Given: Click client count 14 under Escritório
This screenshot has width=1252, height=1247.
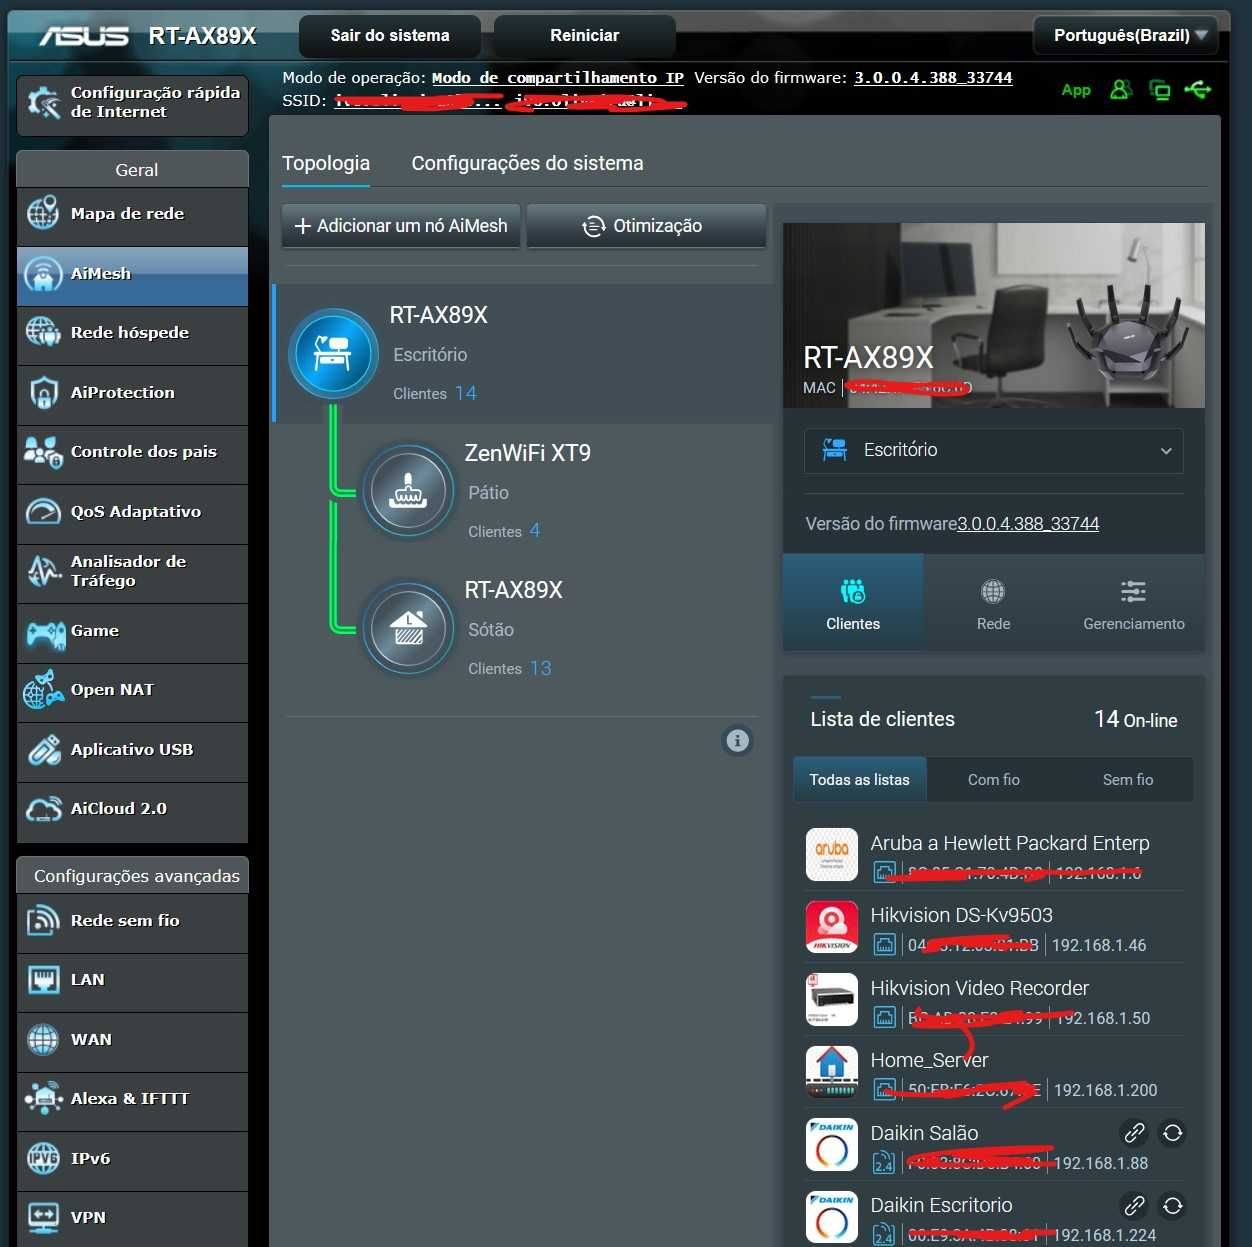Looking at the screenshot, I should (466, 393).
